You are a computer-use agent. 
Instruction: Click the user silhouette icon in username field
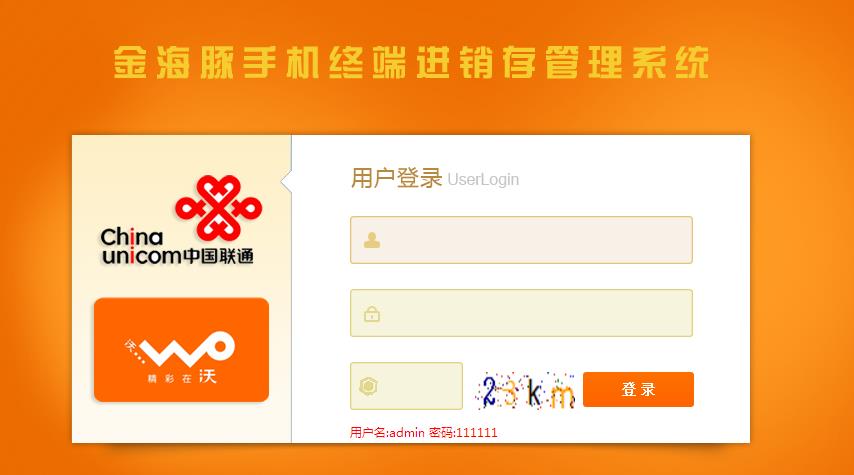372,240
